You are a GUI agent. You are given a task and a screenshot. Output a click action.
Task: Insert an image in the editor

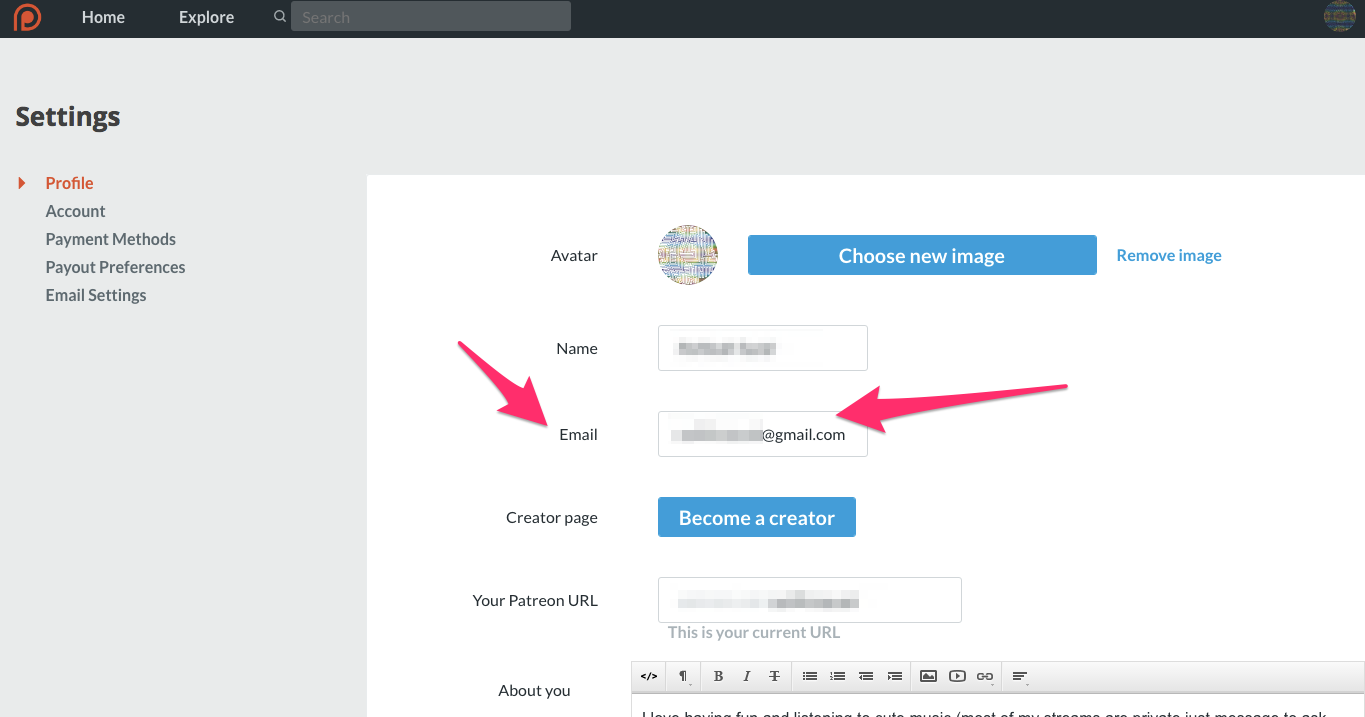tap(928, 676)
